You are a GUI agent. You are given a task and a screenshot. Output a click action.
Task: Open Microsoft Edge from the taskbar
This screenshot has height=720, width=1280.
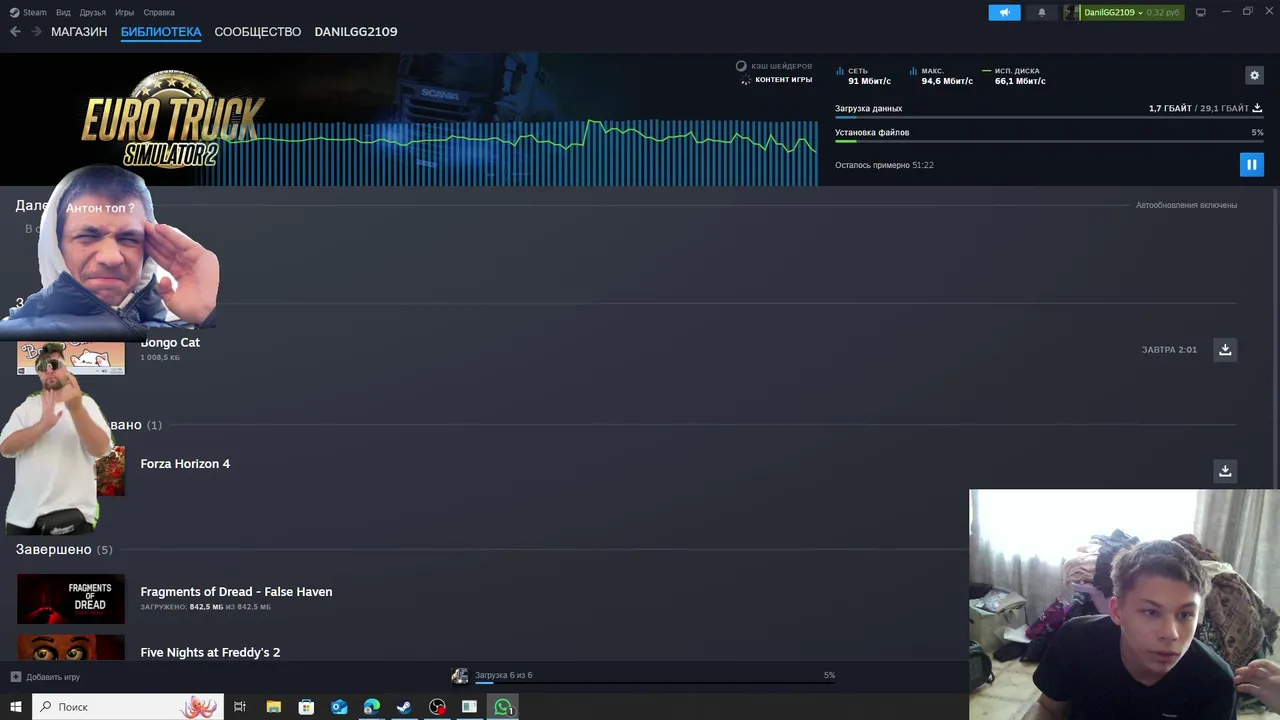(371, 707)
